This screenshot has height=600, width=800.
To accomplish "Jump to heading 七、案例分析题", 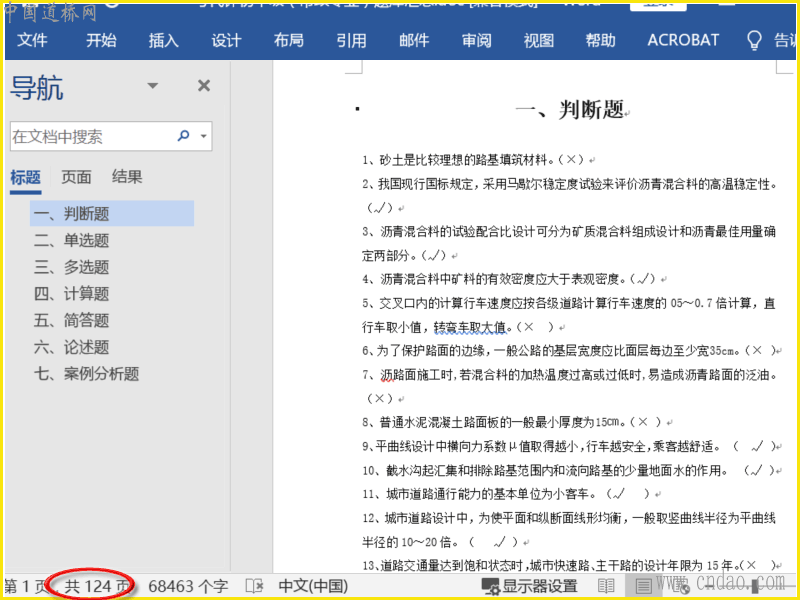I will (x=86, y=374).
